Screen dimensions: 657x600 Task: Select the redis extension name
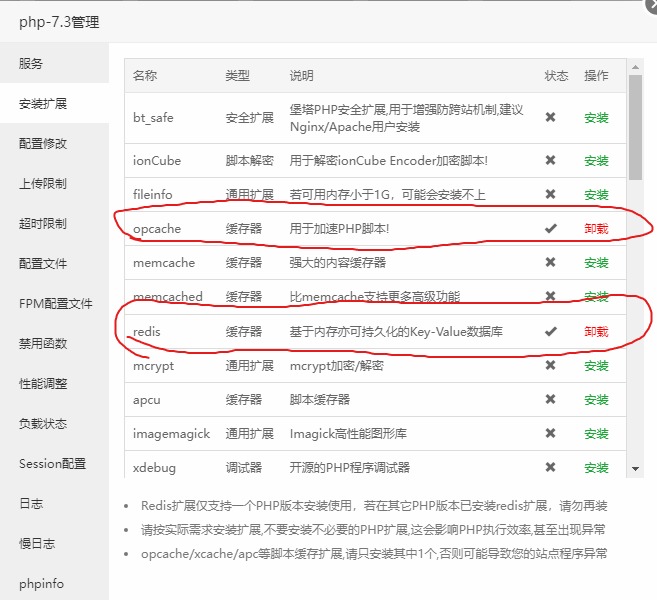coord(147,332)
